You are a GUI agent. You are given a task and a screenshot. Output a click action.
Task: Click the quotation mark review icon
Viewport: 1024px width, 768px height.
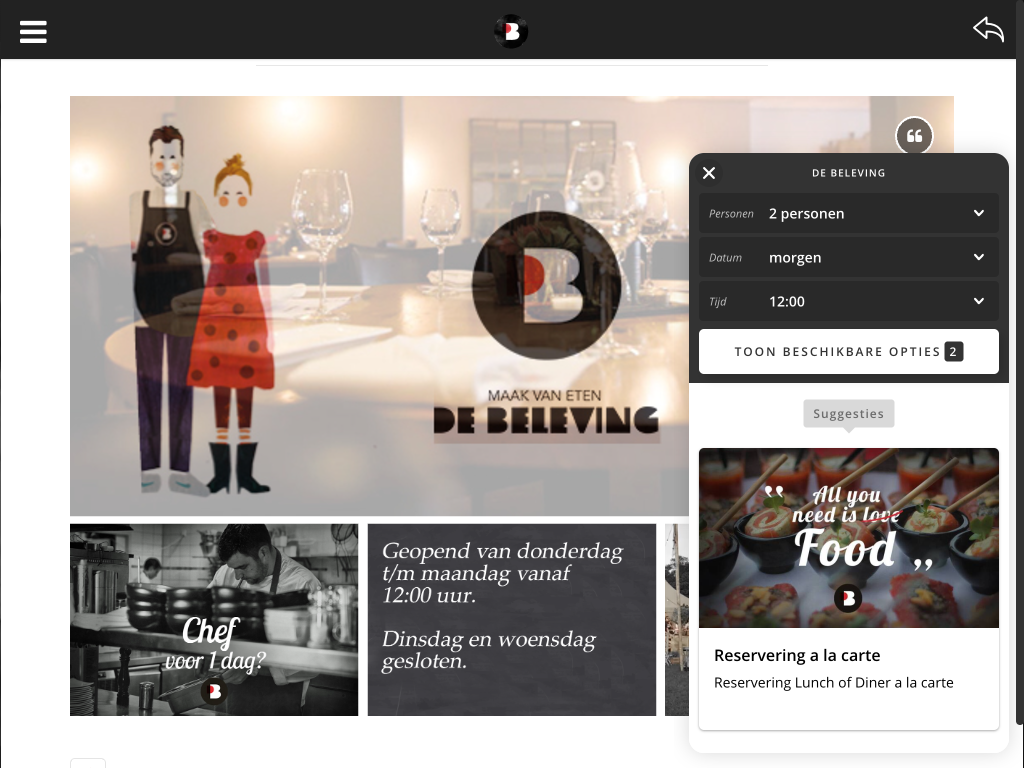(914, 136)
